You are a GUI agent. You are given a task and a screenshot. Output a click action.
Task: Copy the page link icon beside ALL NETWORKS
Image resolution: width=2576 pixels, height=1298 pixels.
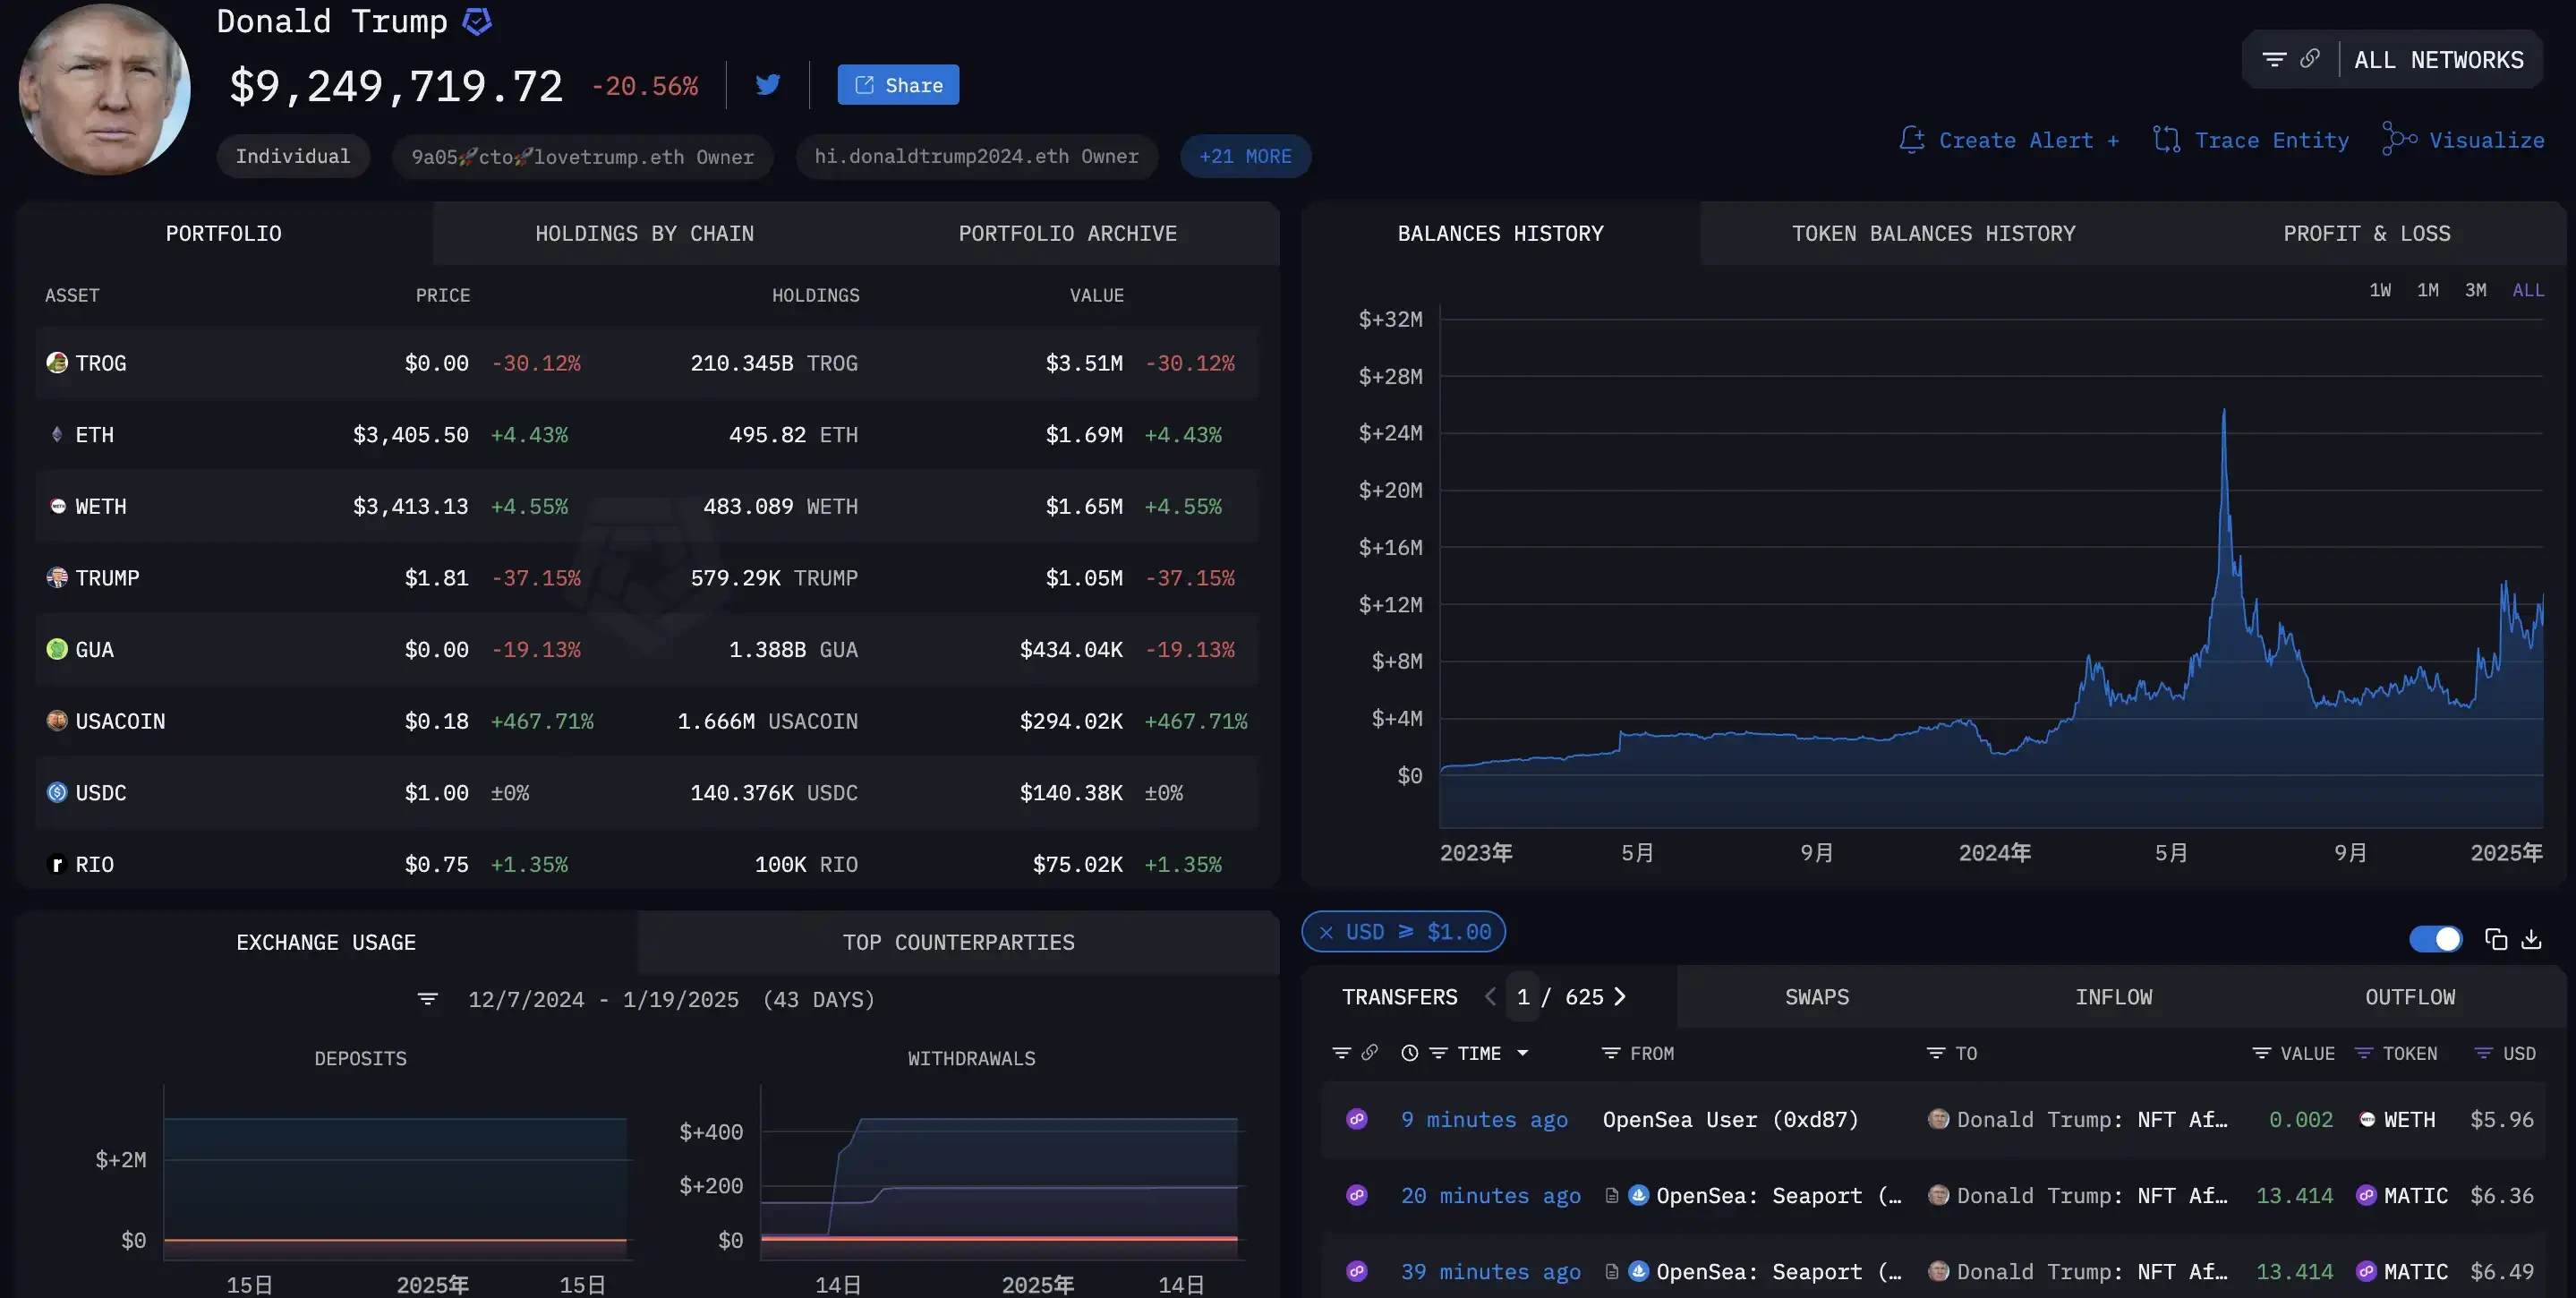tap(2311, 59)
